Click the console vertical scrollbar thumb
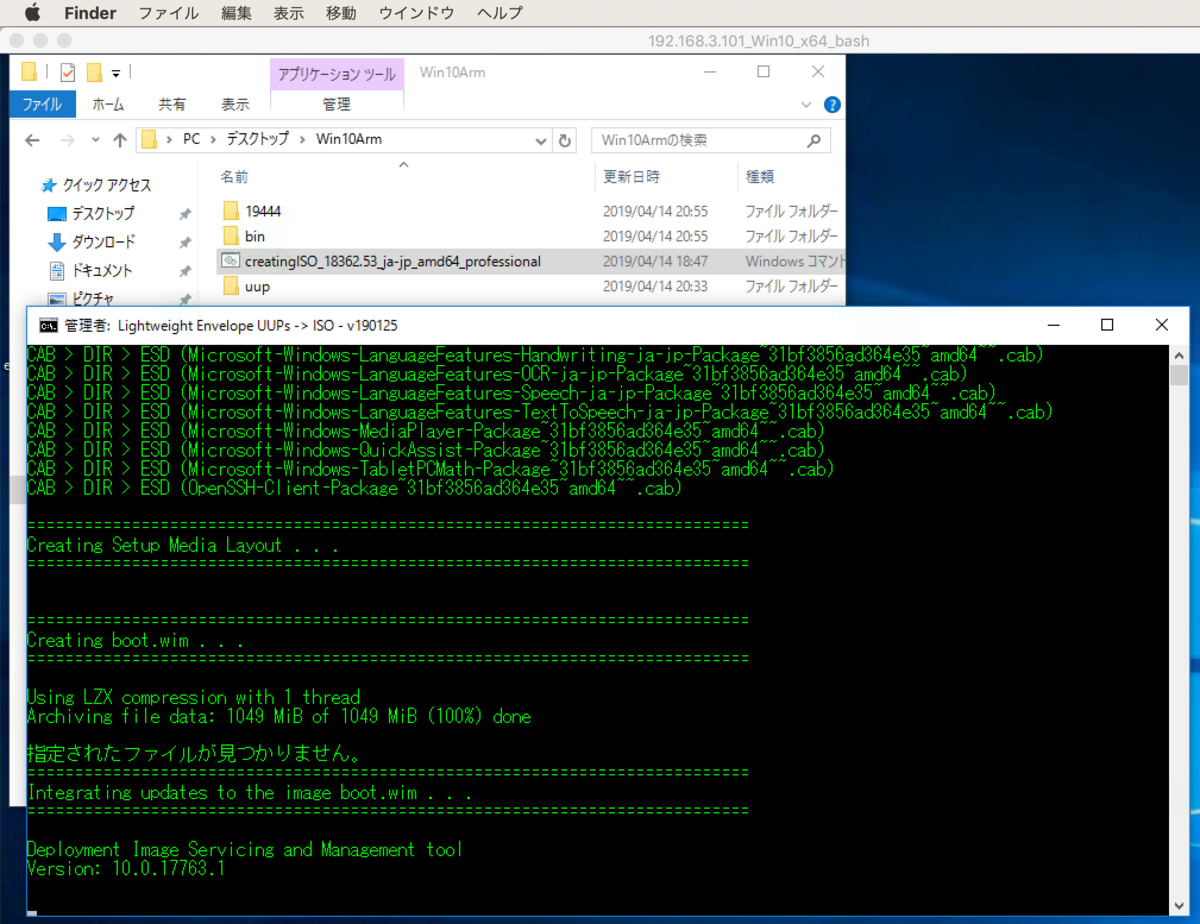Screen dimensions: 1200x924 pyautogui.click(x=1180, y=375)
